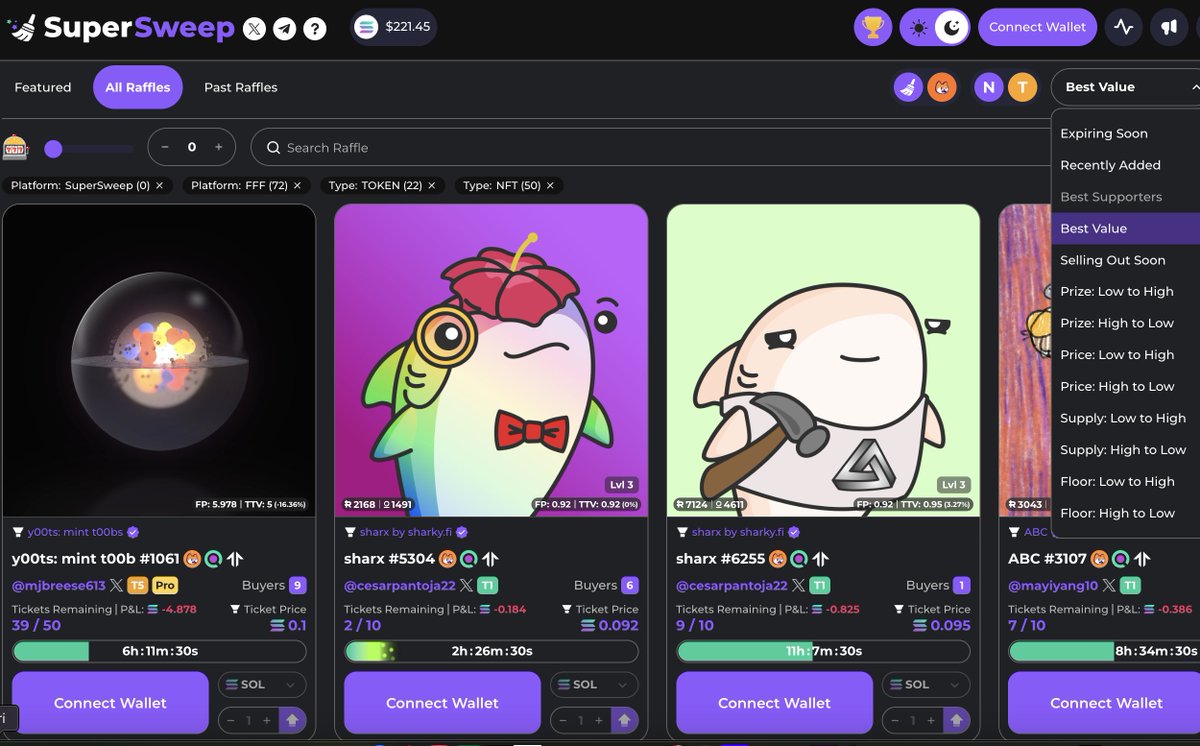This screenshot has height=746, width=1200.
Task: Click the T5 badge on mjbreese613
Action: pyautogui.click(x=138, y=585)
